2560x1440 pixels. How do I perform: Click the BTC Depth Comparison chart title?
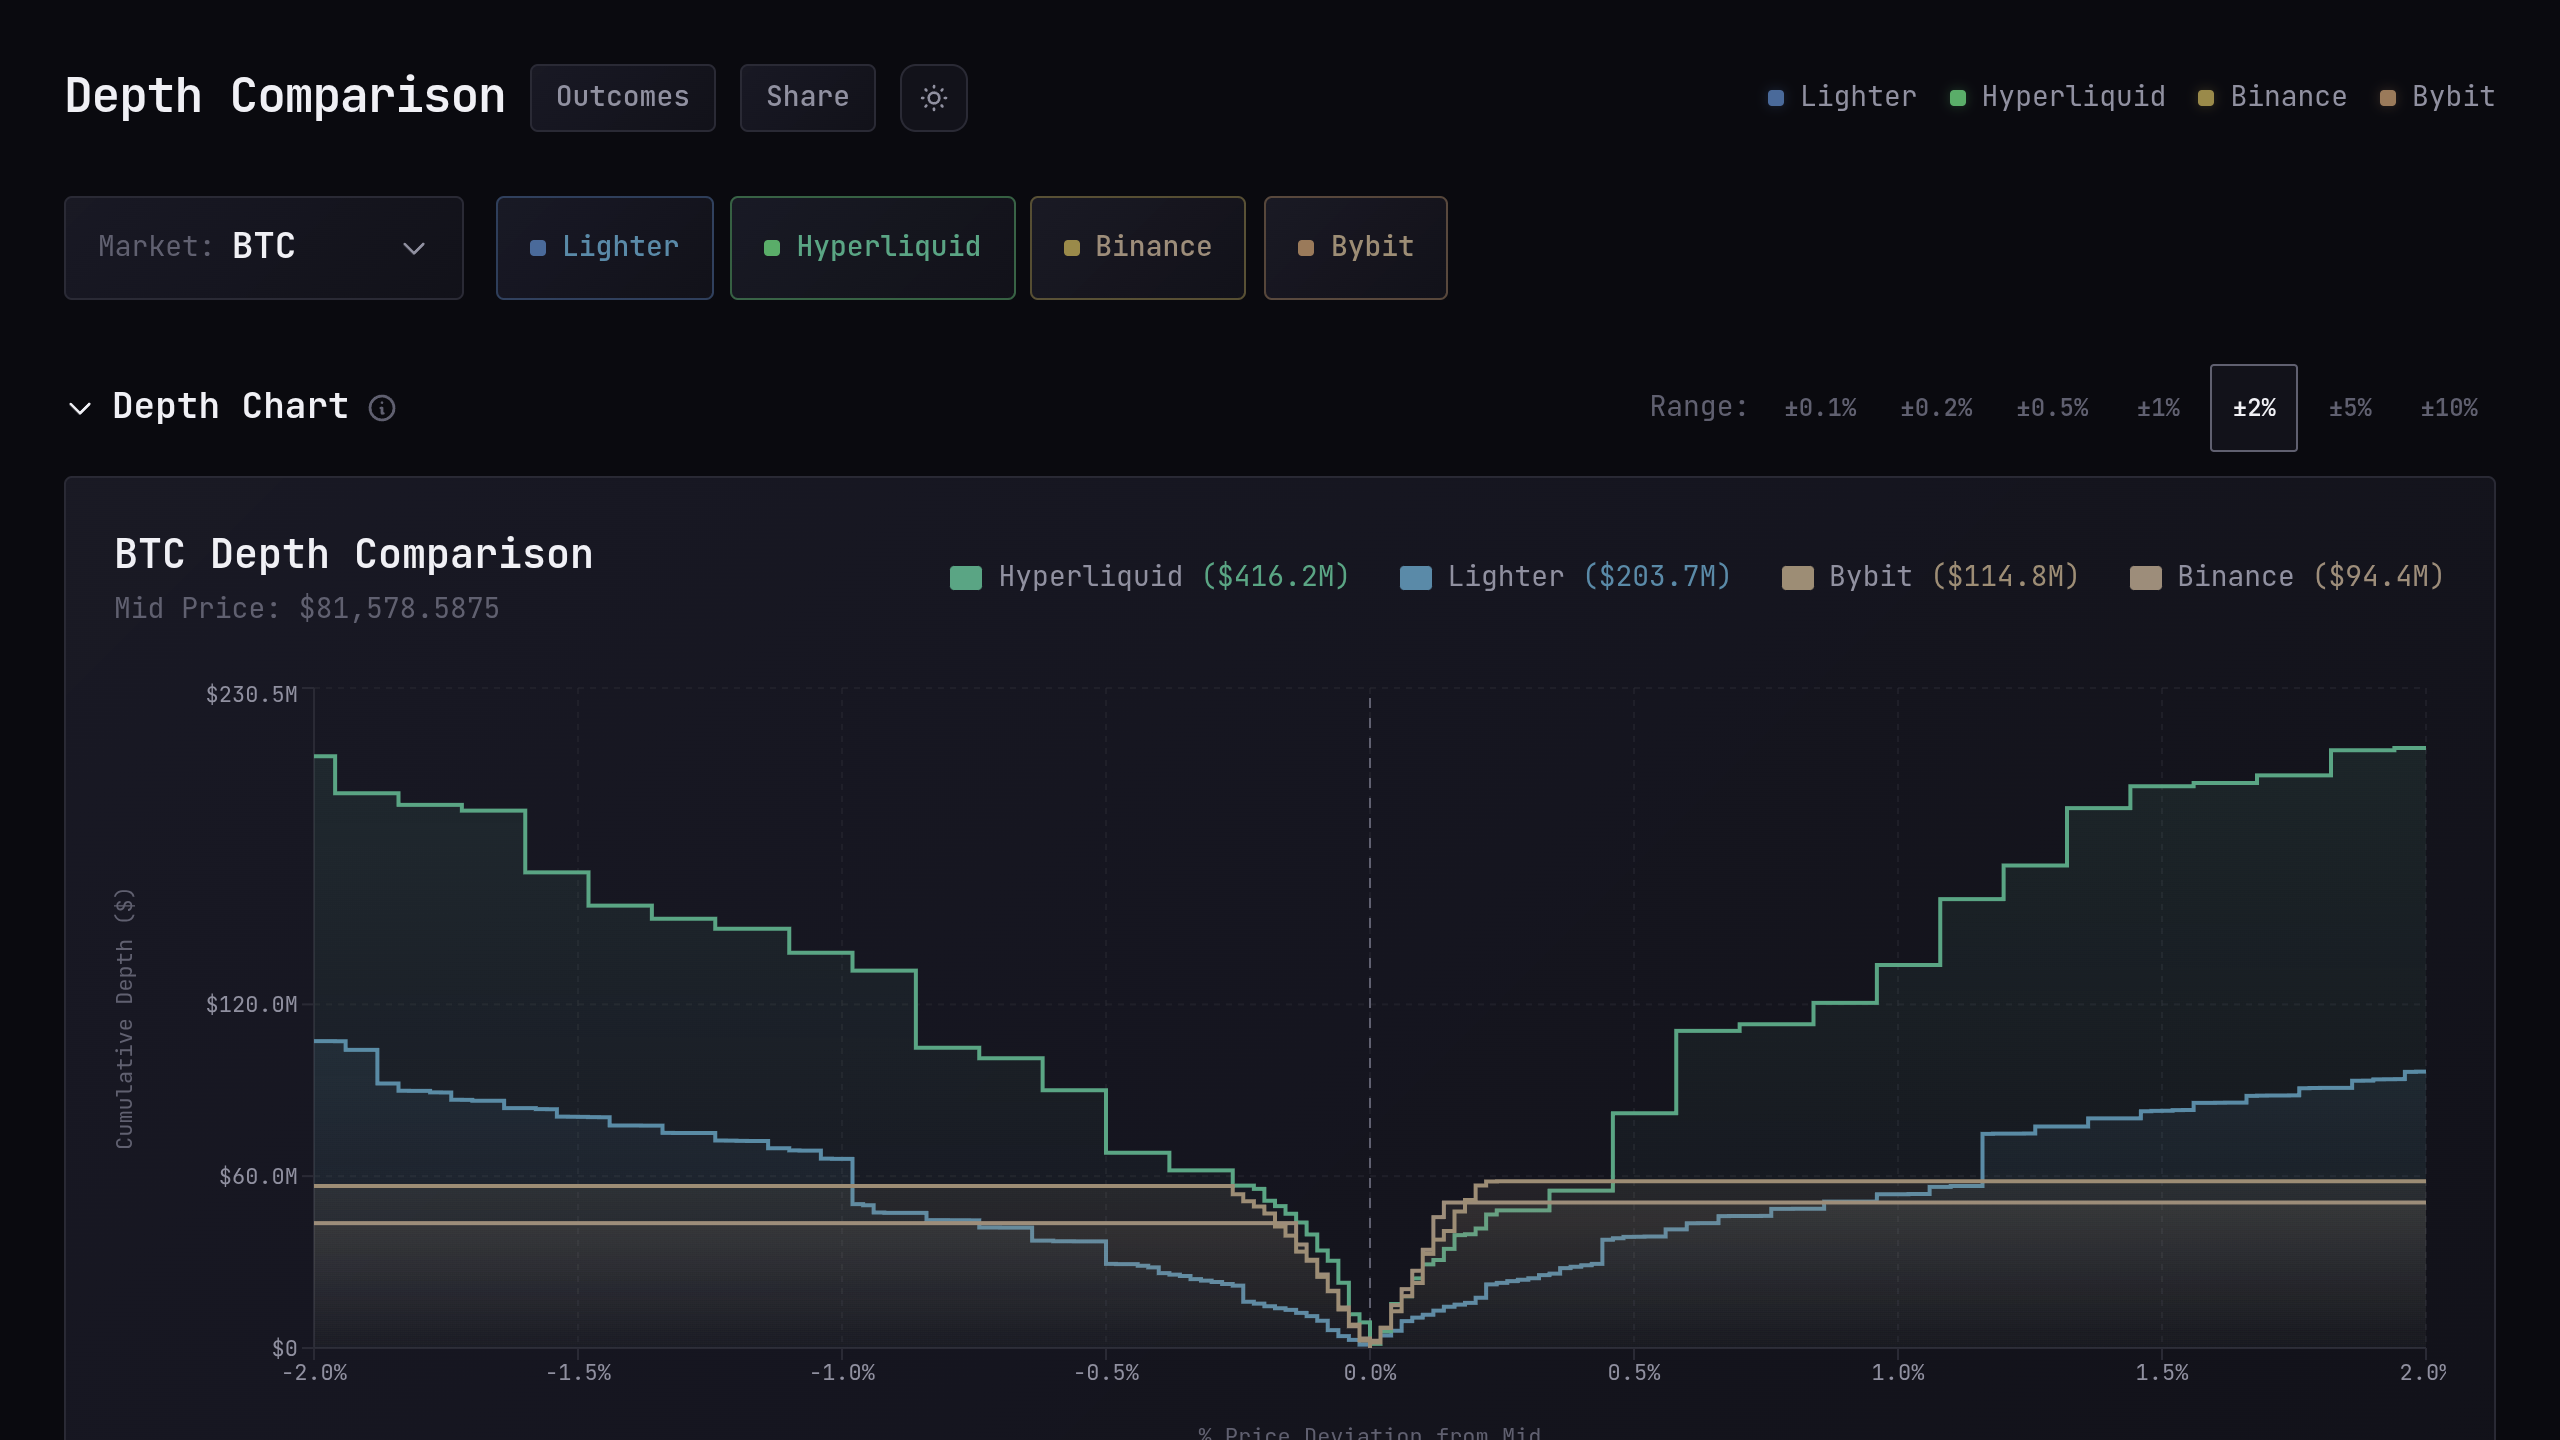tap(354, 554)
